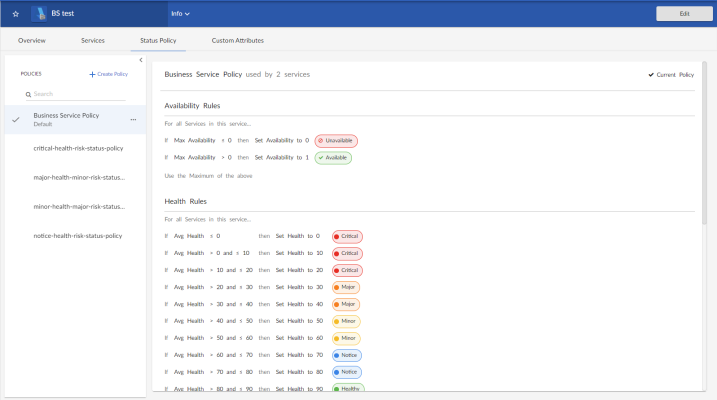Image resolution: width=717 pixels, height=400 pixels.
Task: Select Business Service Policy in the list
Action: [x=75, y=119]
